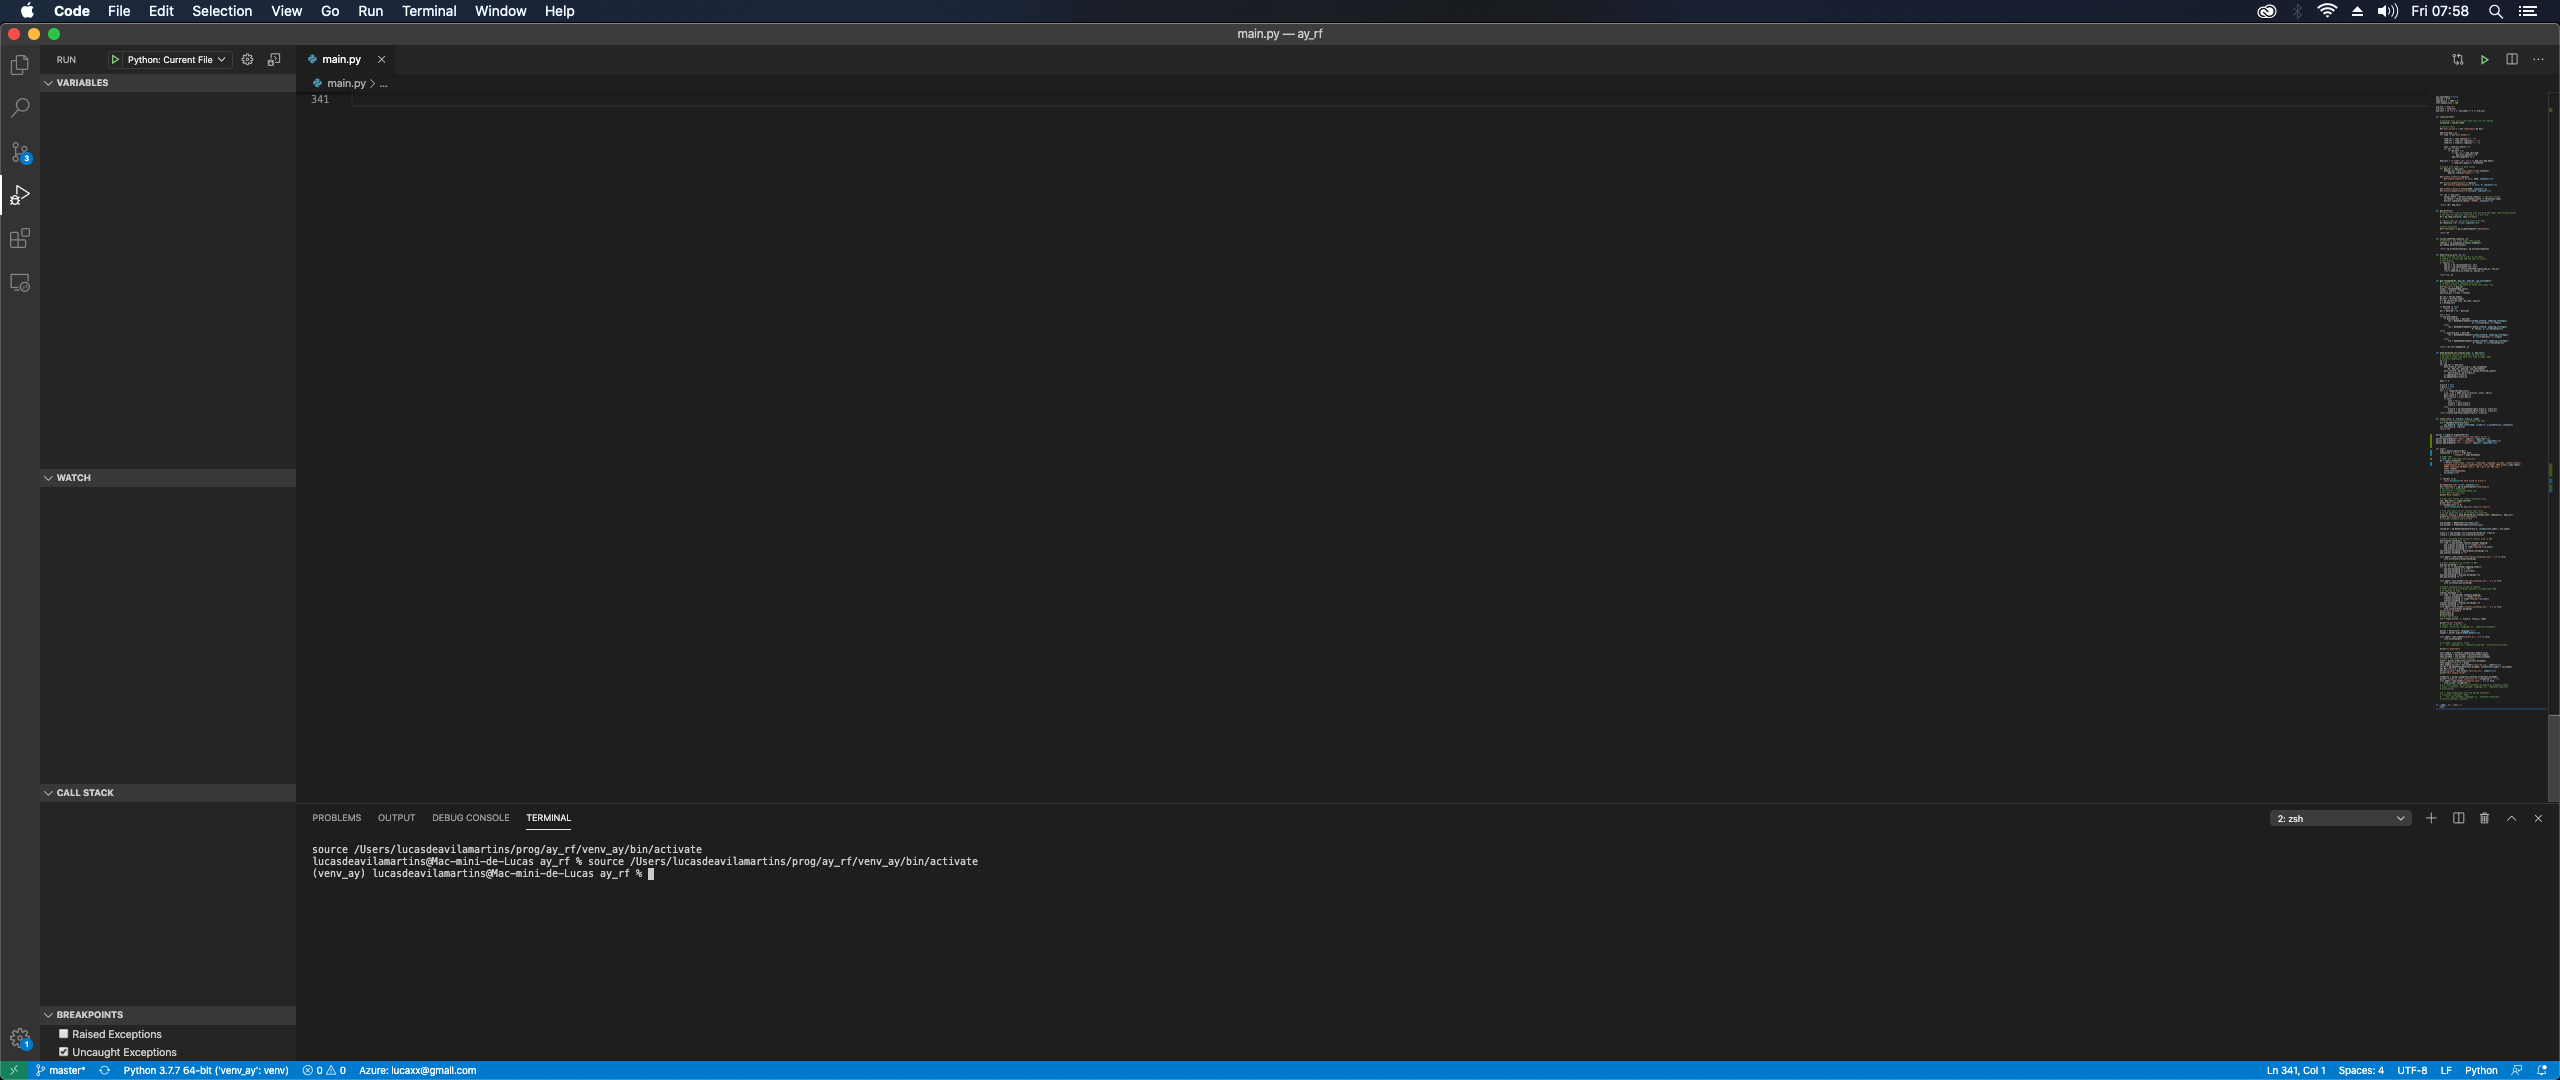Uncheck the Raised Exceptions breakpoint
Screen dimensions: 2560x1080
(x=63, y=1033)
